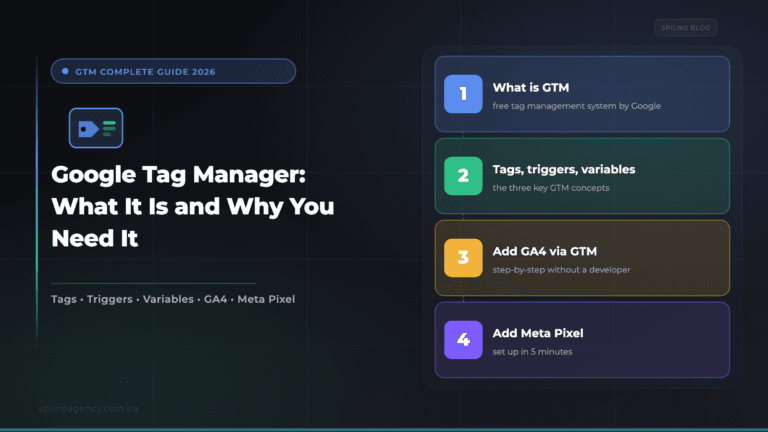The height and width of the screenshot is (432, 768).
Task: Open the What is GTM card
Action: [x=582, y=94]
